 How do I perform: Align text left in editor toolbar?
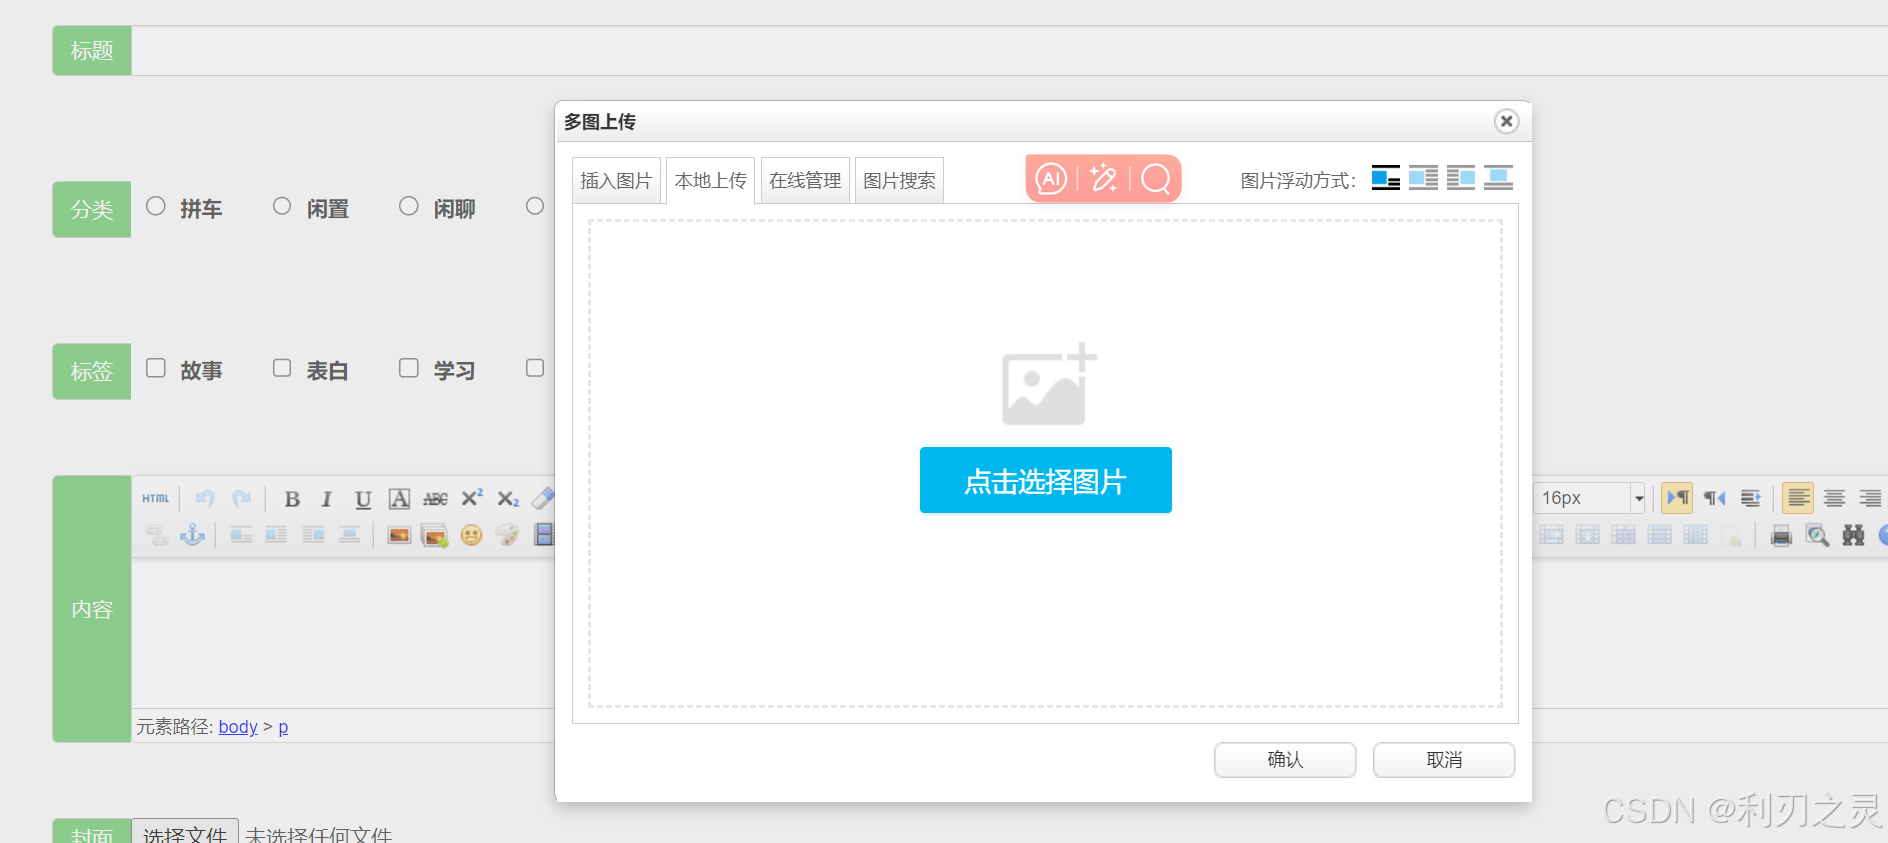click(1798, 498)
